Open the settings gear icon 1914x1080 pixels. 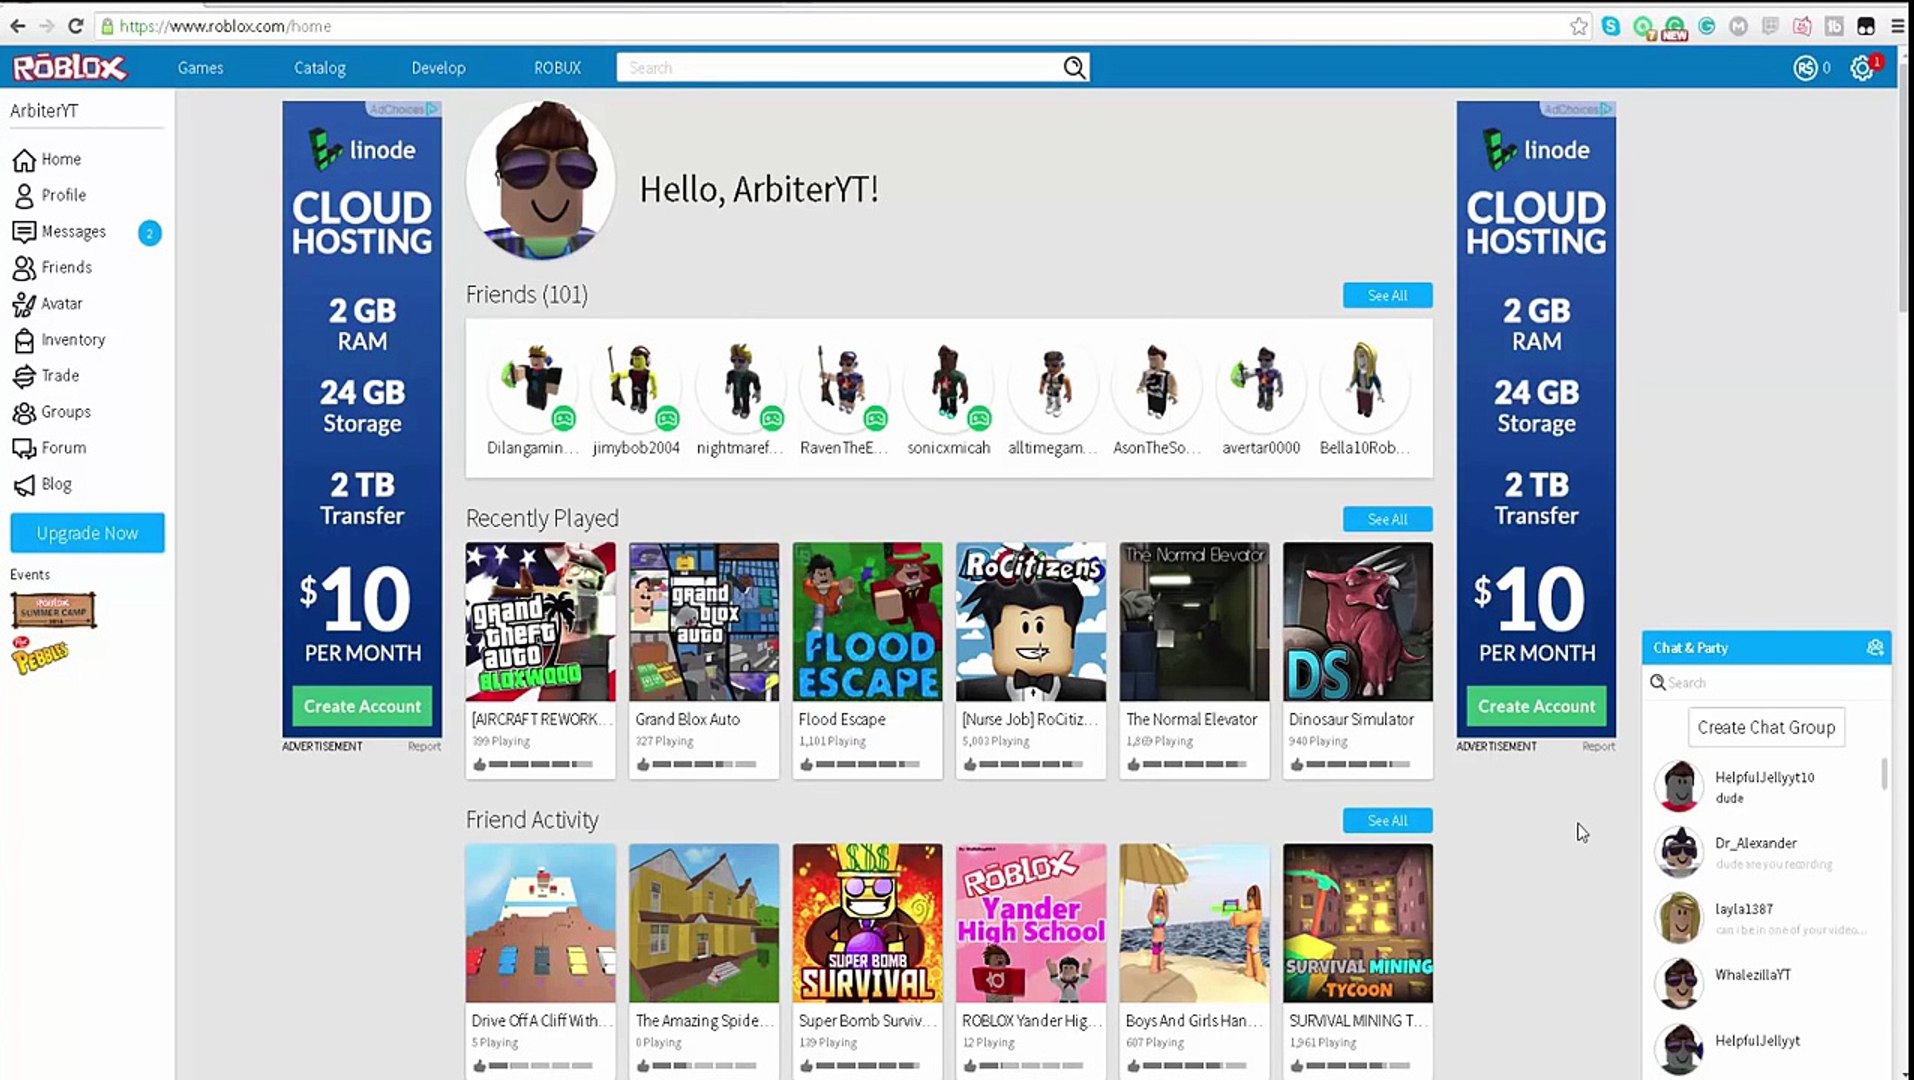tap(1861, 68)
